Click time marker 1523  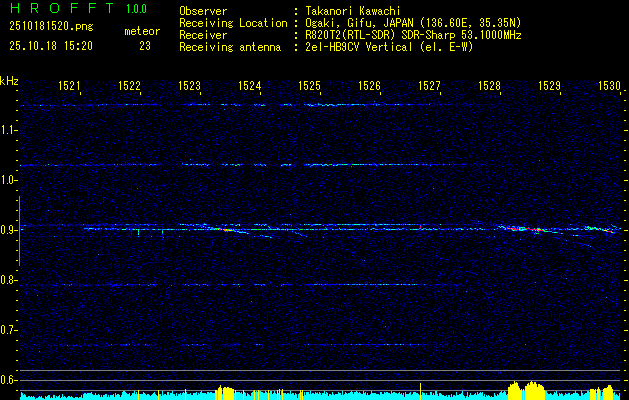[x=189, y=85]
